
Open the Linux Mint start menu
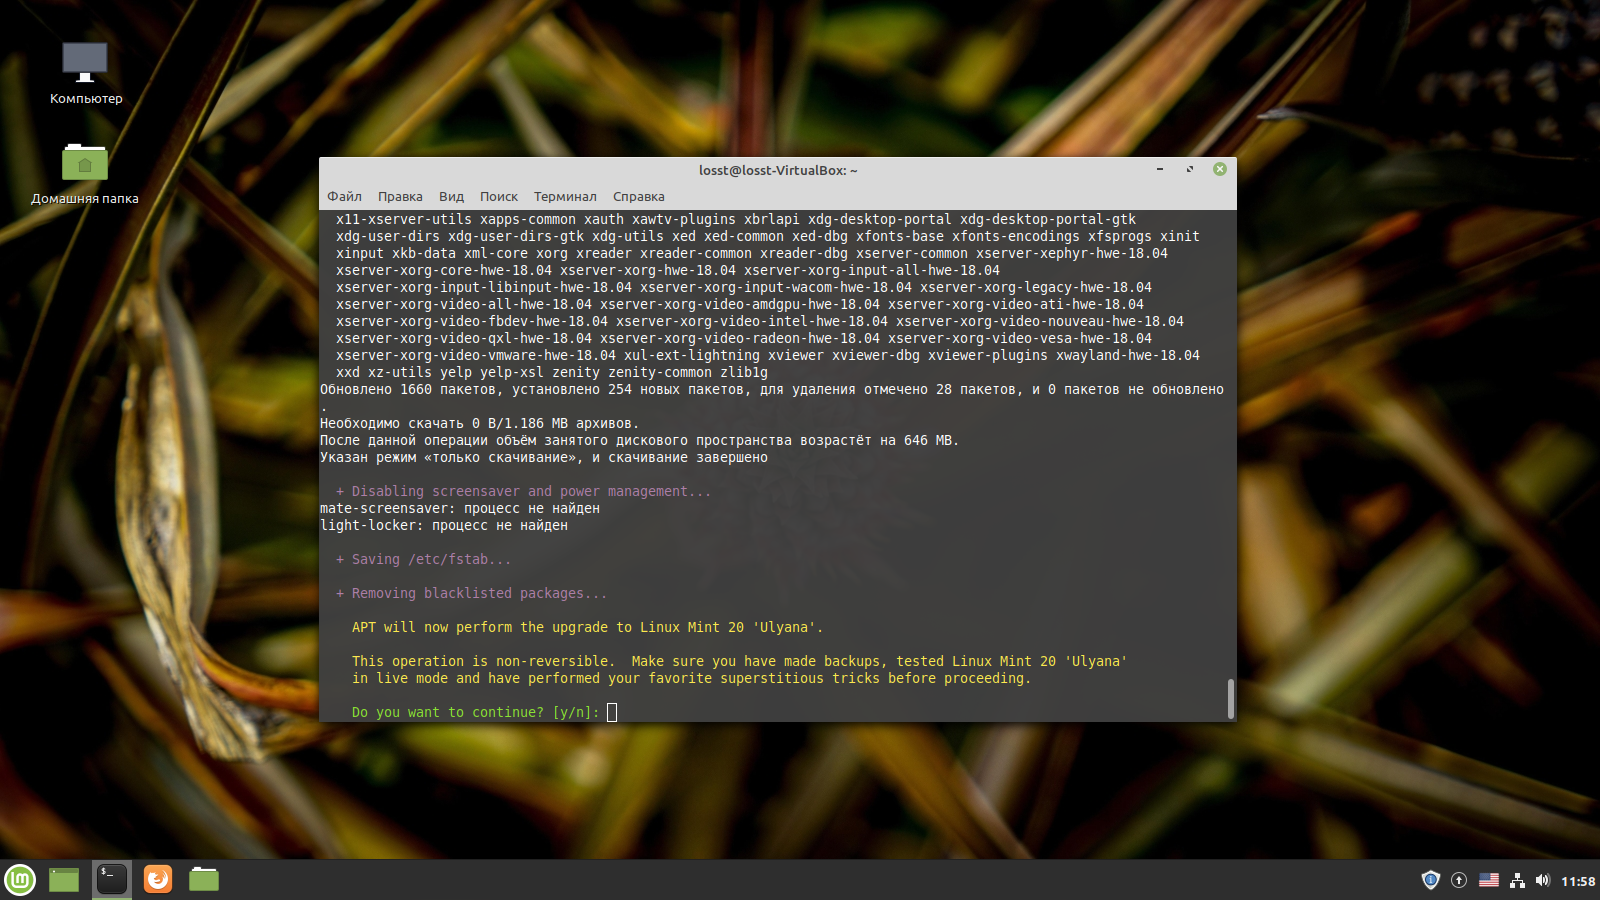pyautogui.click(x=20, y=879)
